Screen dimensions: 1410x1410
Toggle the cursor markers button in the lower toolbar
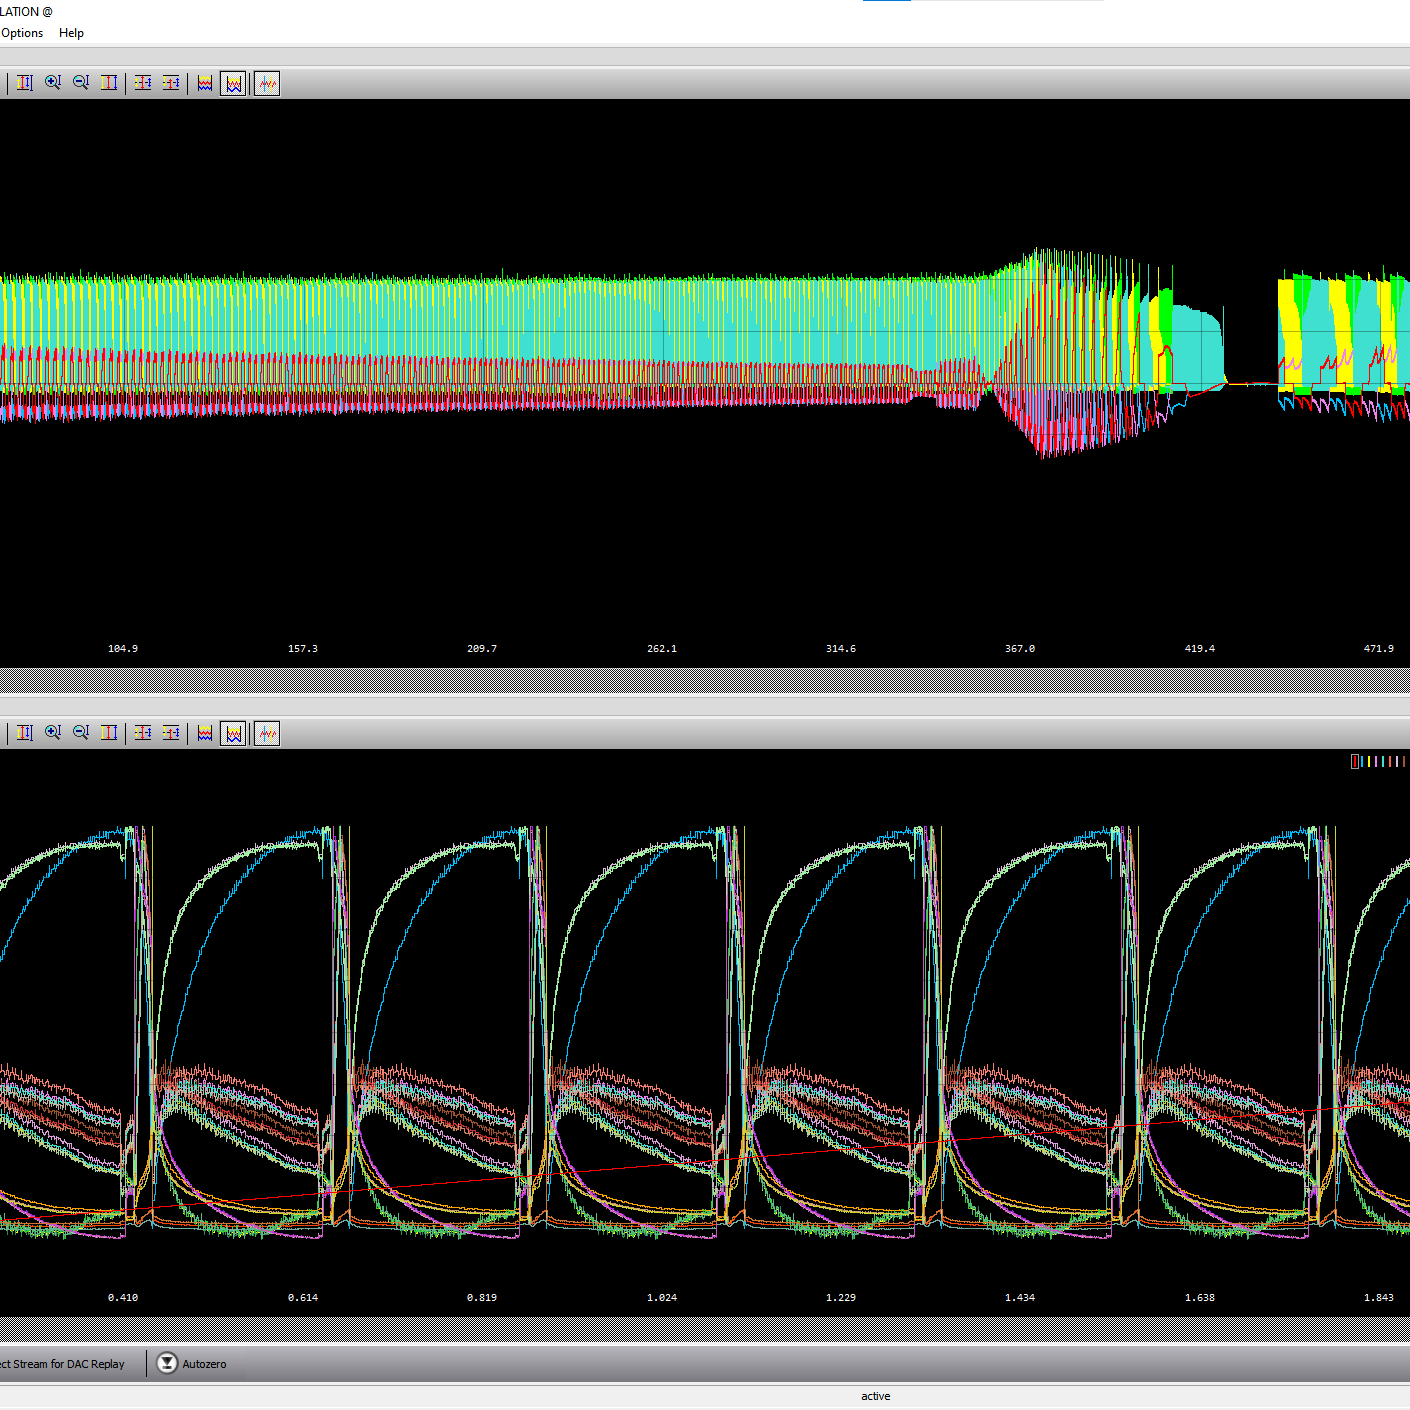267,733
